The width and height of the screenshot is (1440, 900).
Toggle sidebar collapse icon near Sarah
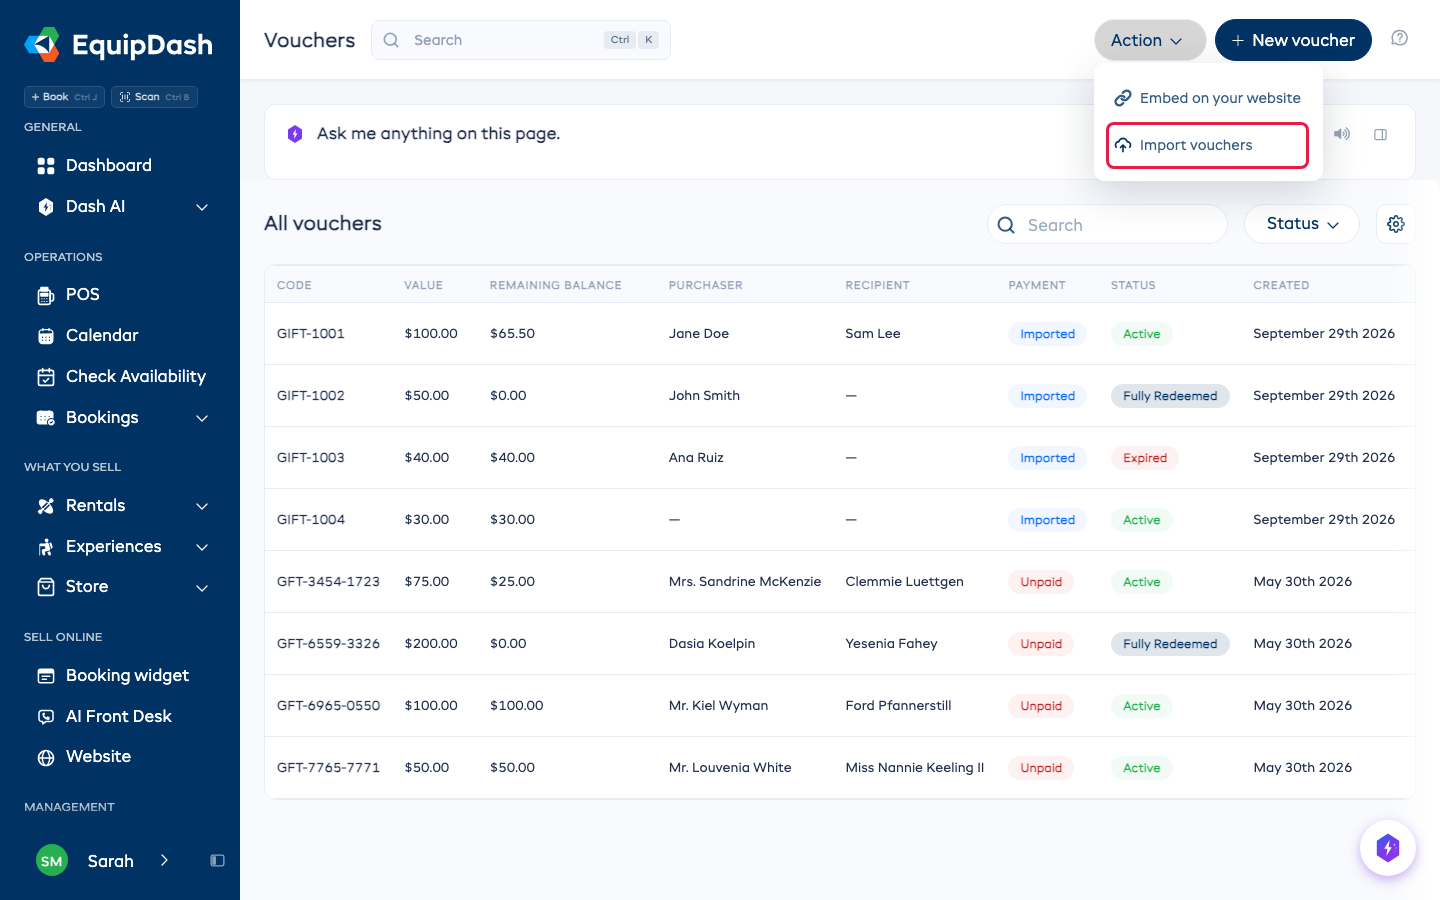(x=217, y=860)
